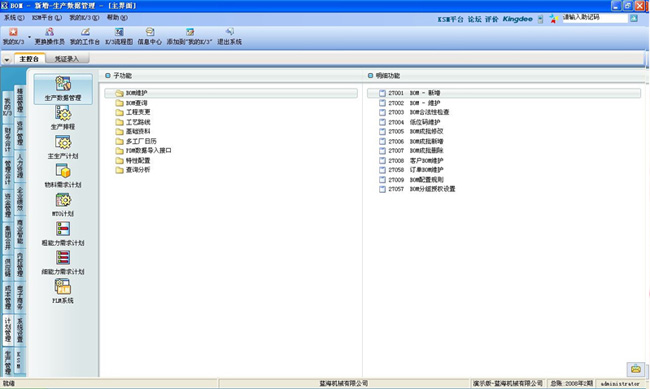Select item 27005 BOM成批修改
This screenshot has height=389, width=650.
click(412, 131)
